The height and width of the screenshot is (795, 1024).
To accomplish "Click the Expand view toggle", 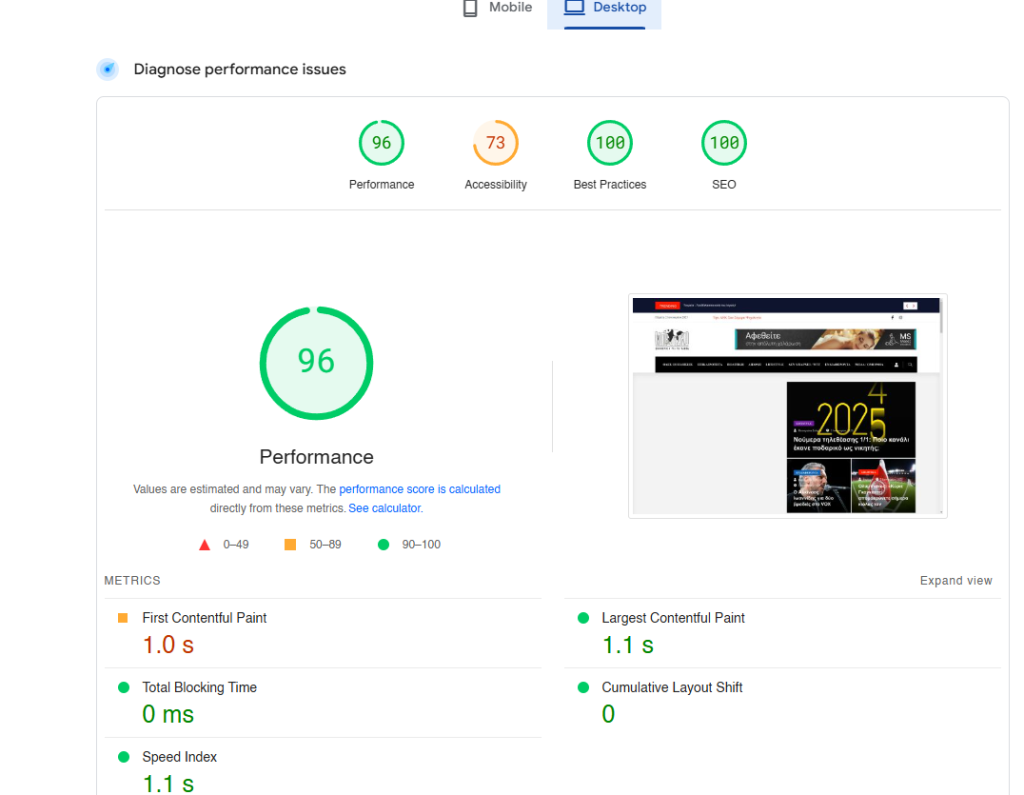I will pyautogui.click(x=956, y=581).
